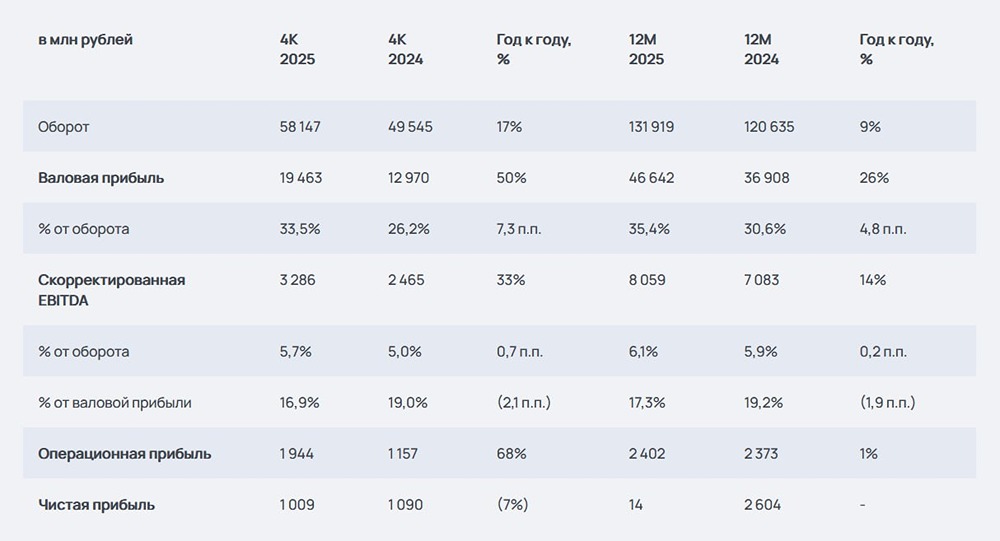Select the gross profit growth 50% cell
The image size is (1000, 541).
512,178
